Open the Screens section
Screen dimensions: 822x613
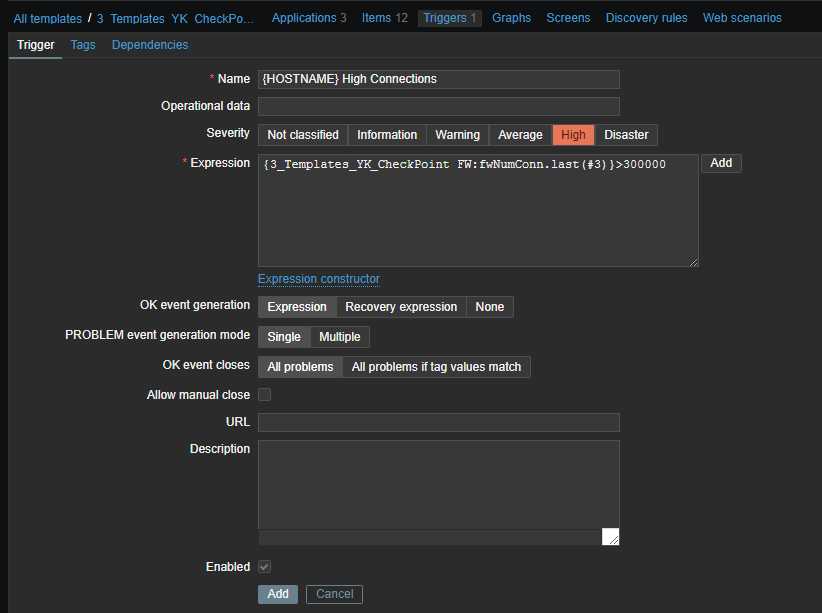(x=568, y=18)
